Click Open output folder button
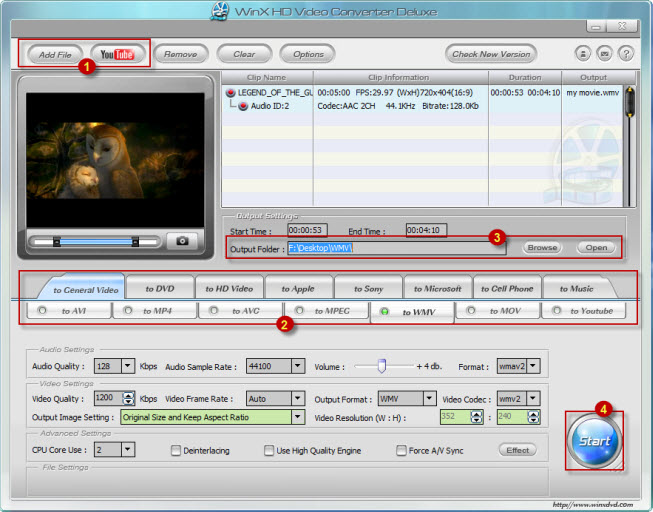 [596, 247]
